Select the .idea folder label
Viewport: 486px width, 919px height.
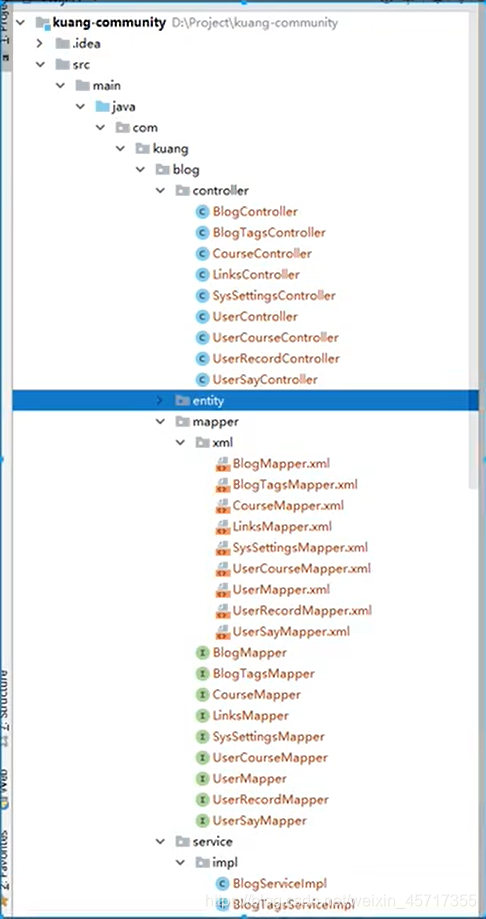tap(86, 43)
